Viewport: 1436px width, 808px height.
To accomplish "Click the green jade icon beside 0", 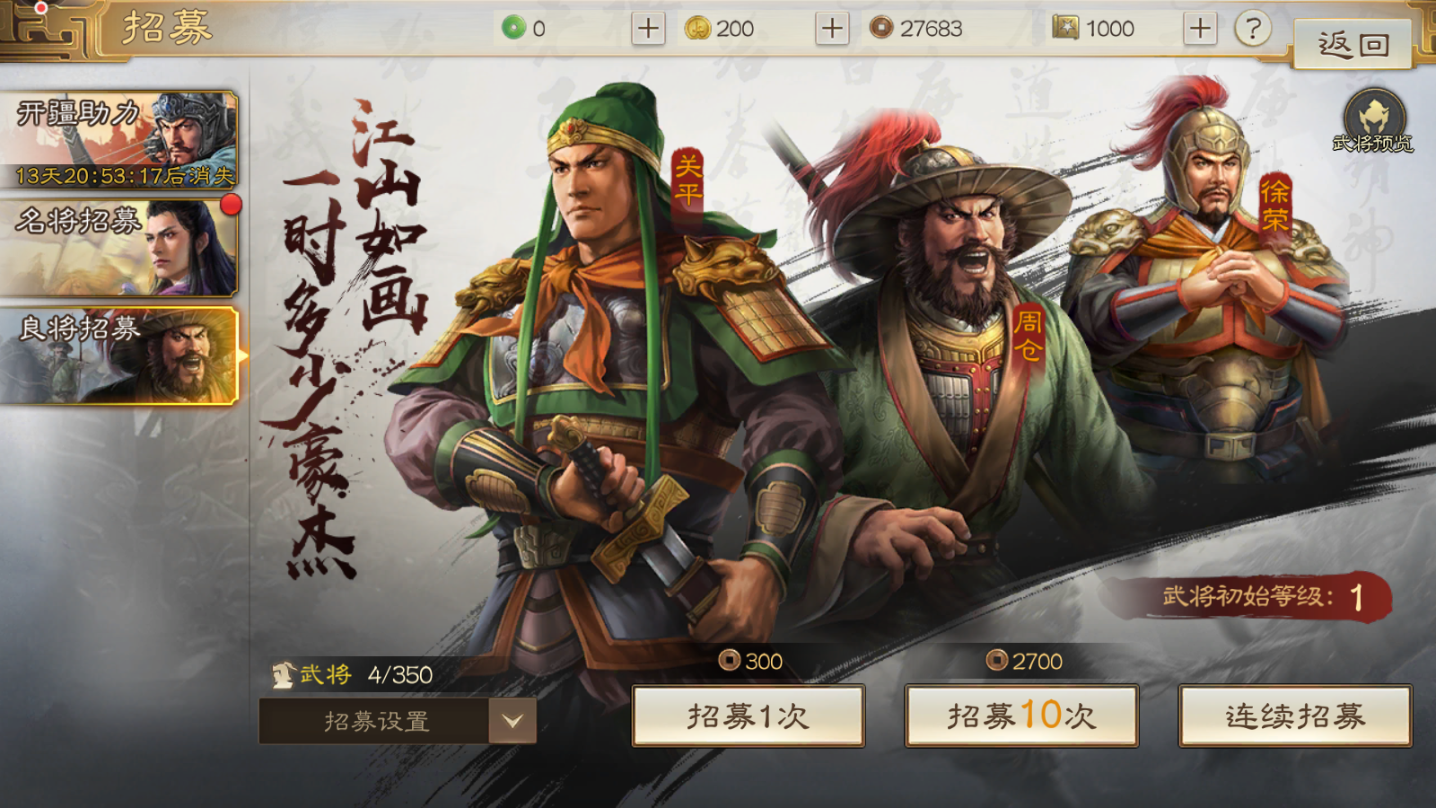I will [513, 28].
